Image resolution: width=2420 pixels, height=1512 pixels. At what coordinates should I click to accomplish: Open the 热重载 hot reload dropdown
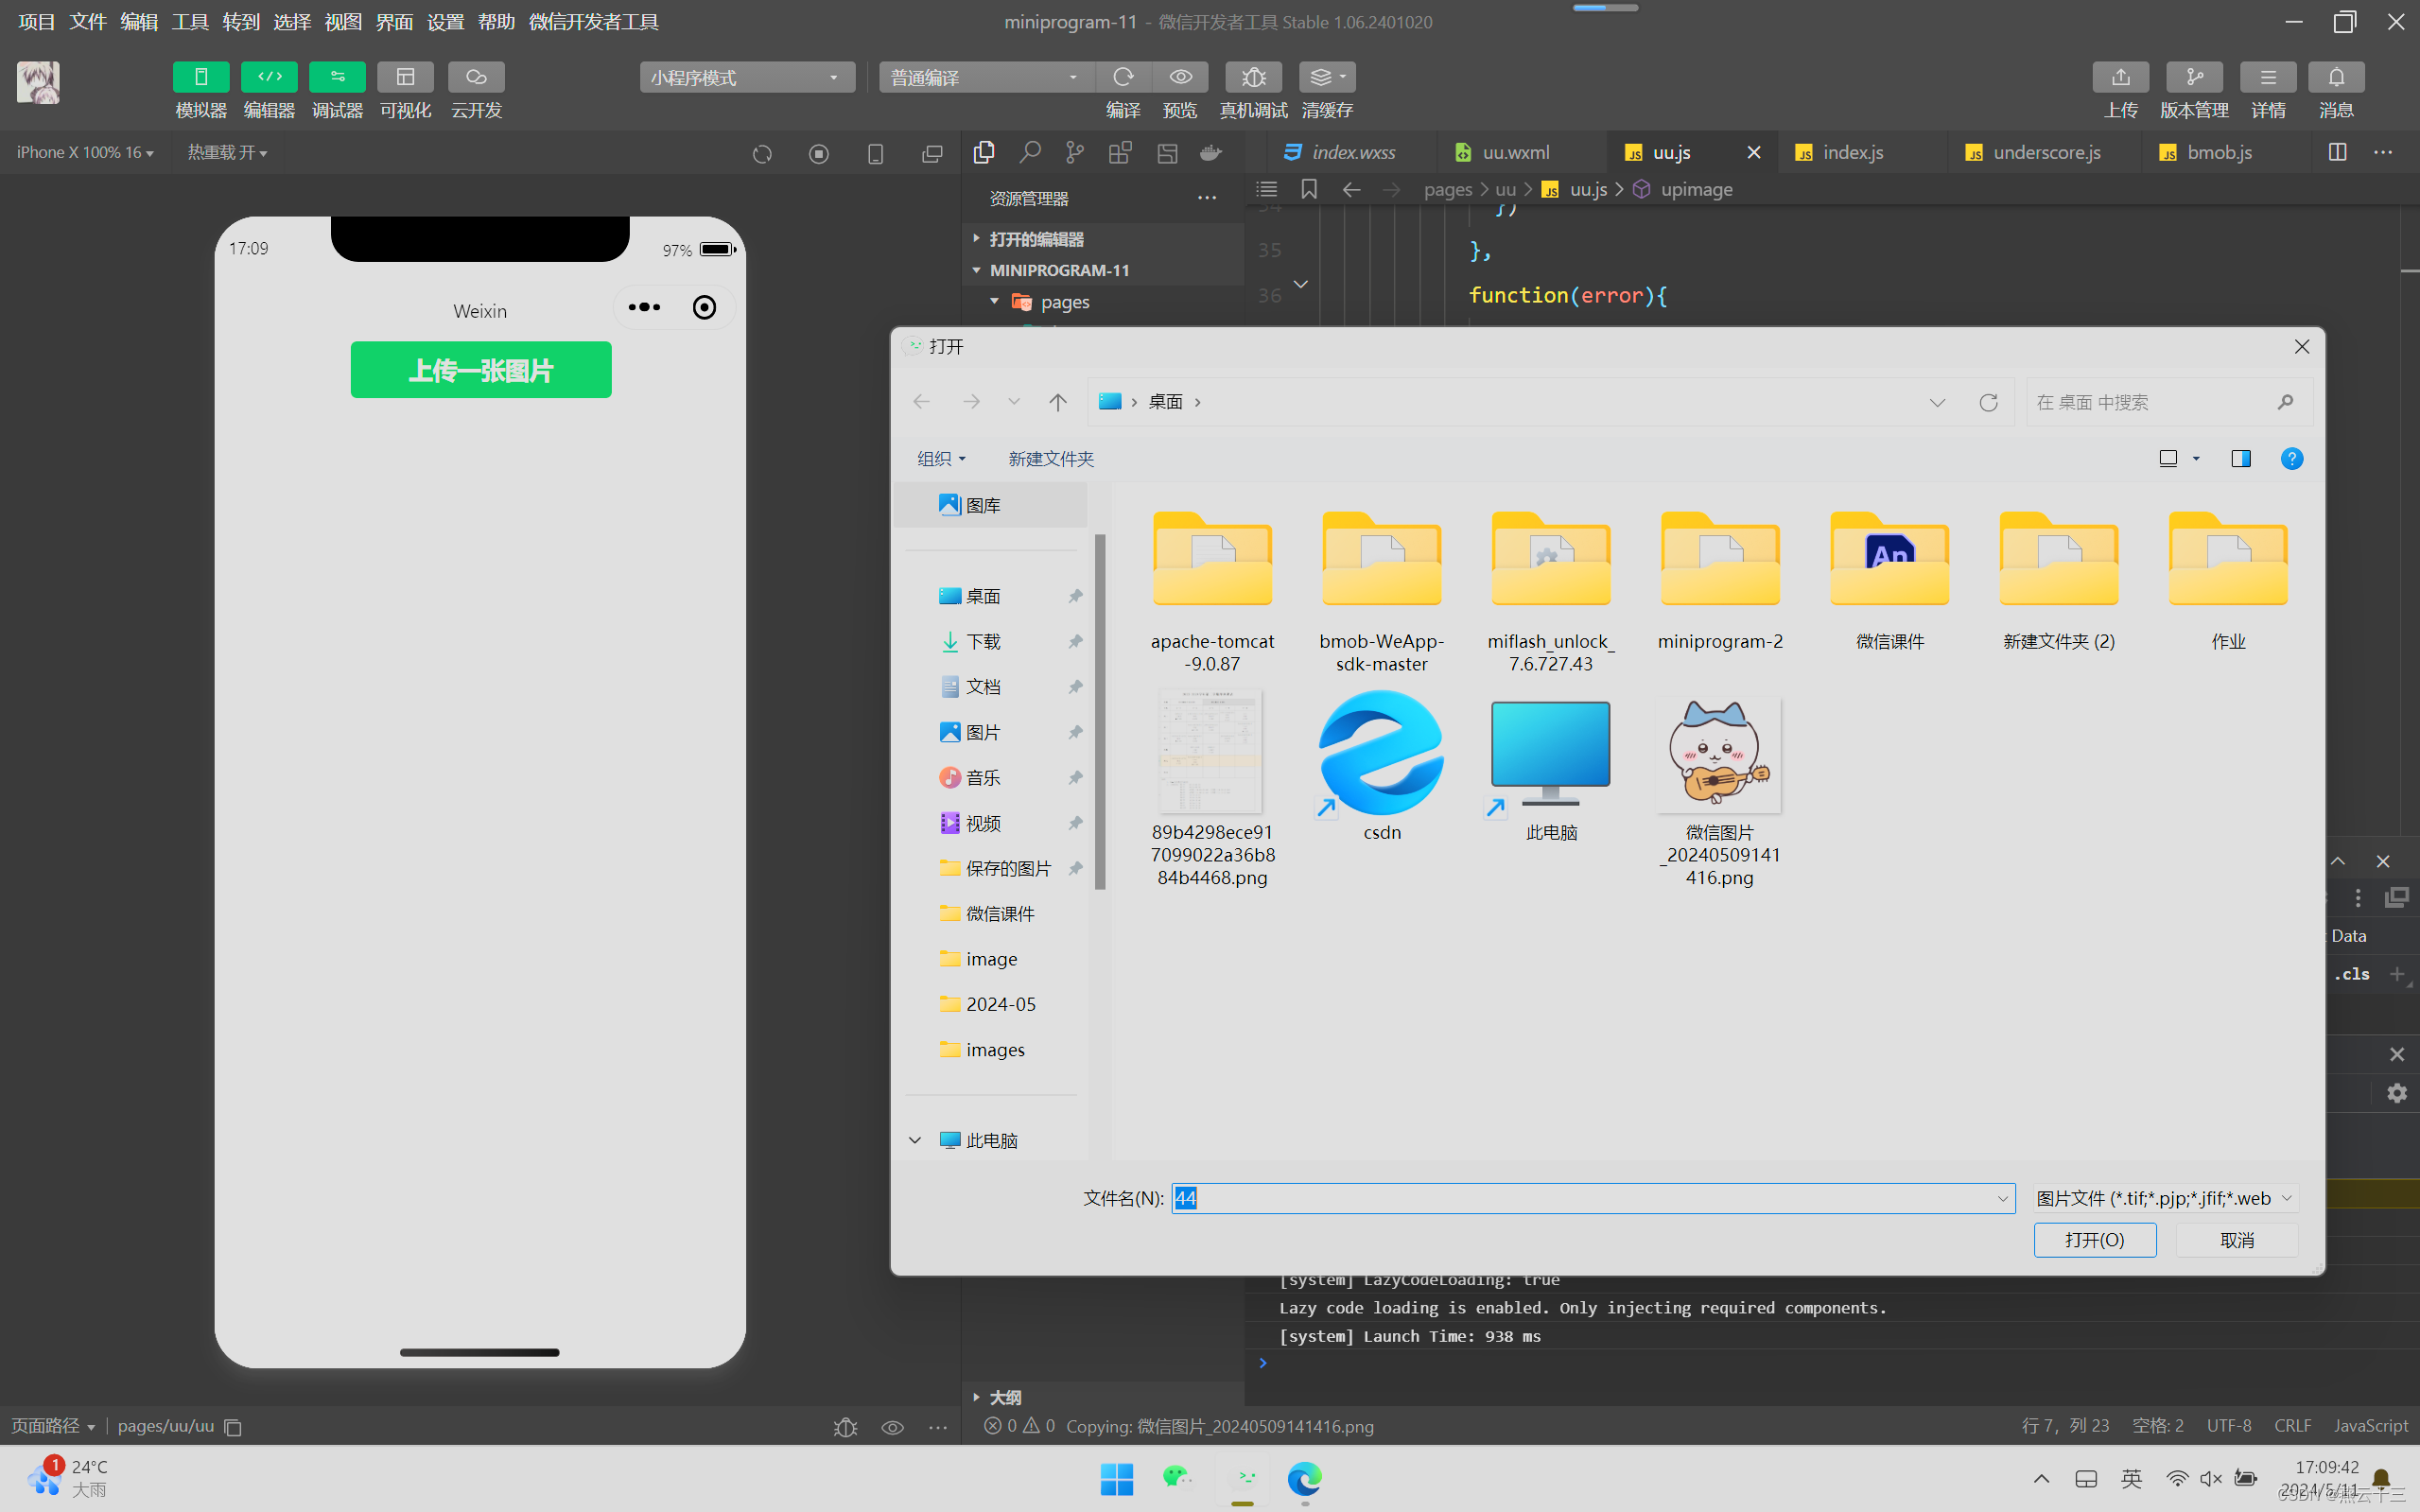pyautogui.click(x=227, y=152)
